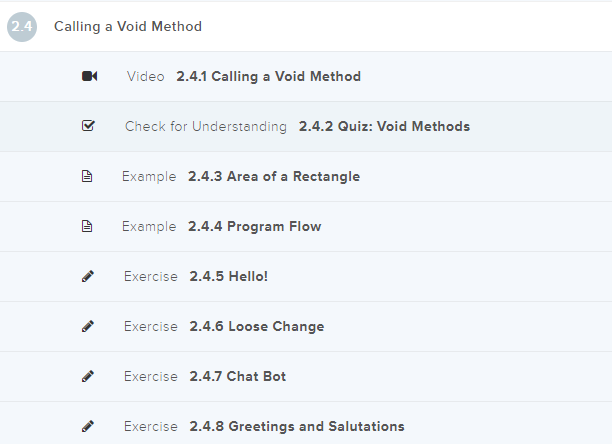Open the 2.4.1 Calling a Void Method video

pyautogui.click(x=268, y=76)
